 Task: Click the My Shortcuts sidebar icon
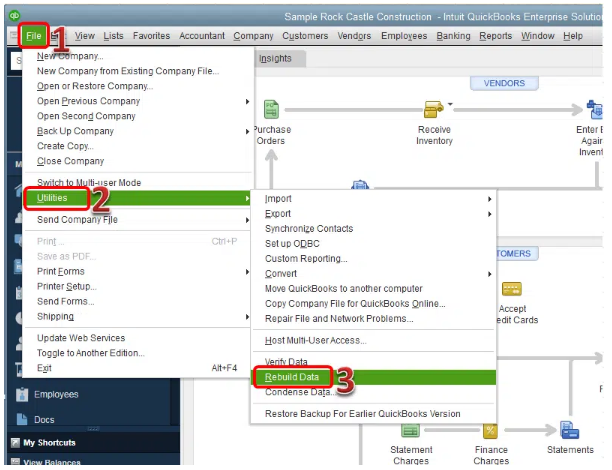pos(16,443)
